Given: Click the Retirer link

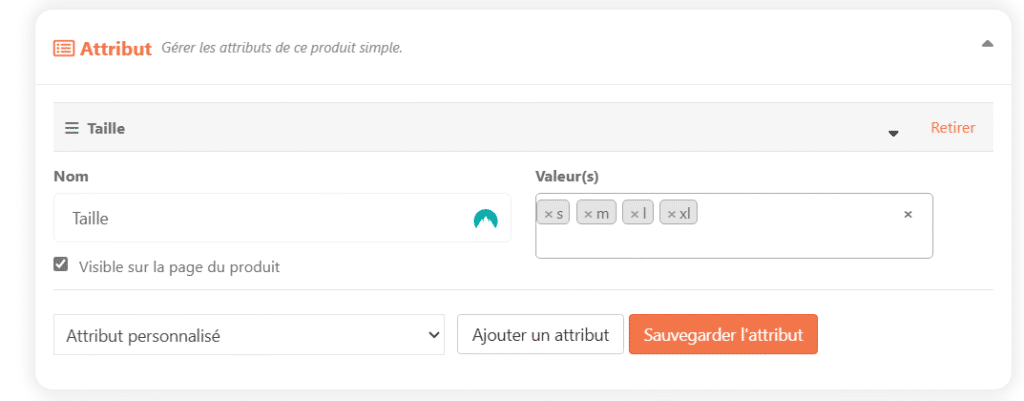Looking at the screenshot, I should point(953,127).
